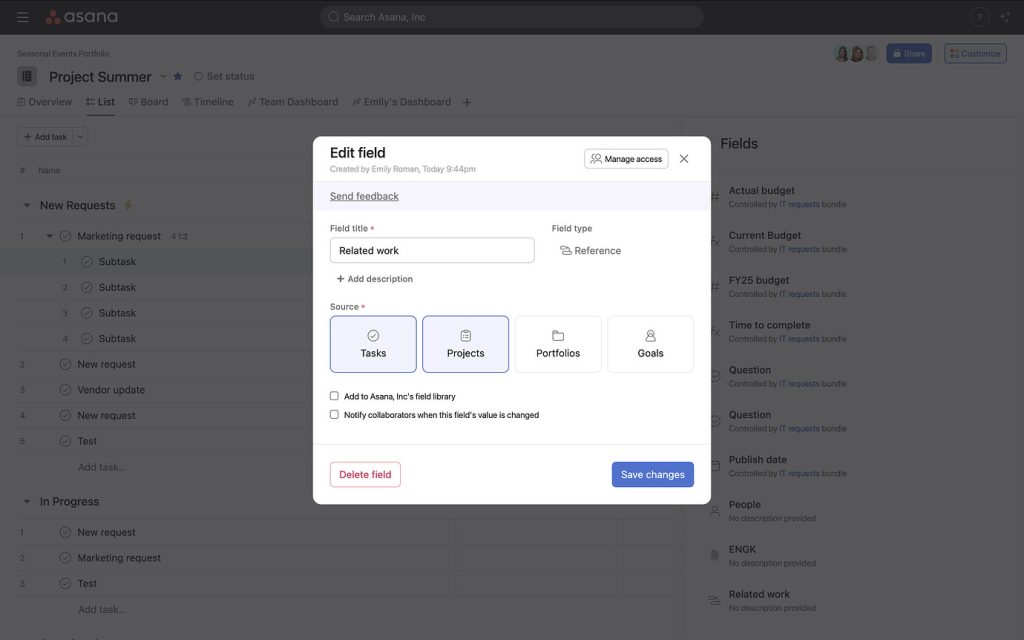The height and width of the screenshot is (640, 1024).
Task: Deselect the Projects source option
Action: (x=465, y=343)
